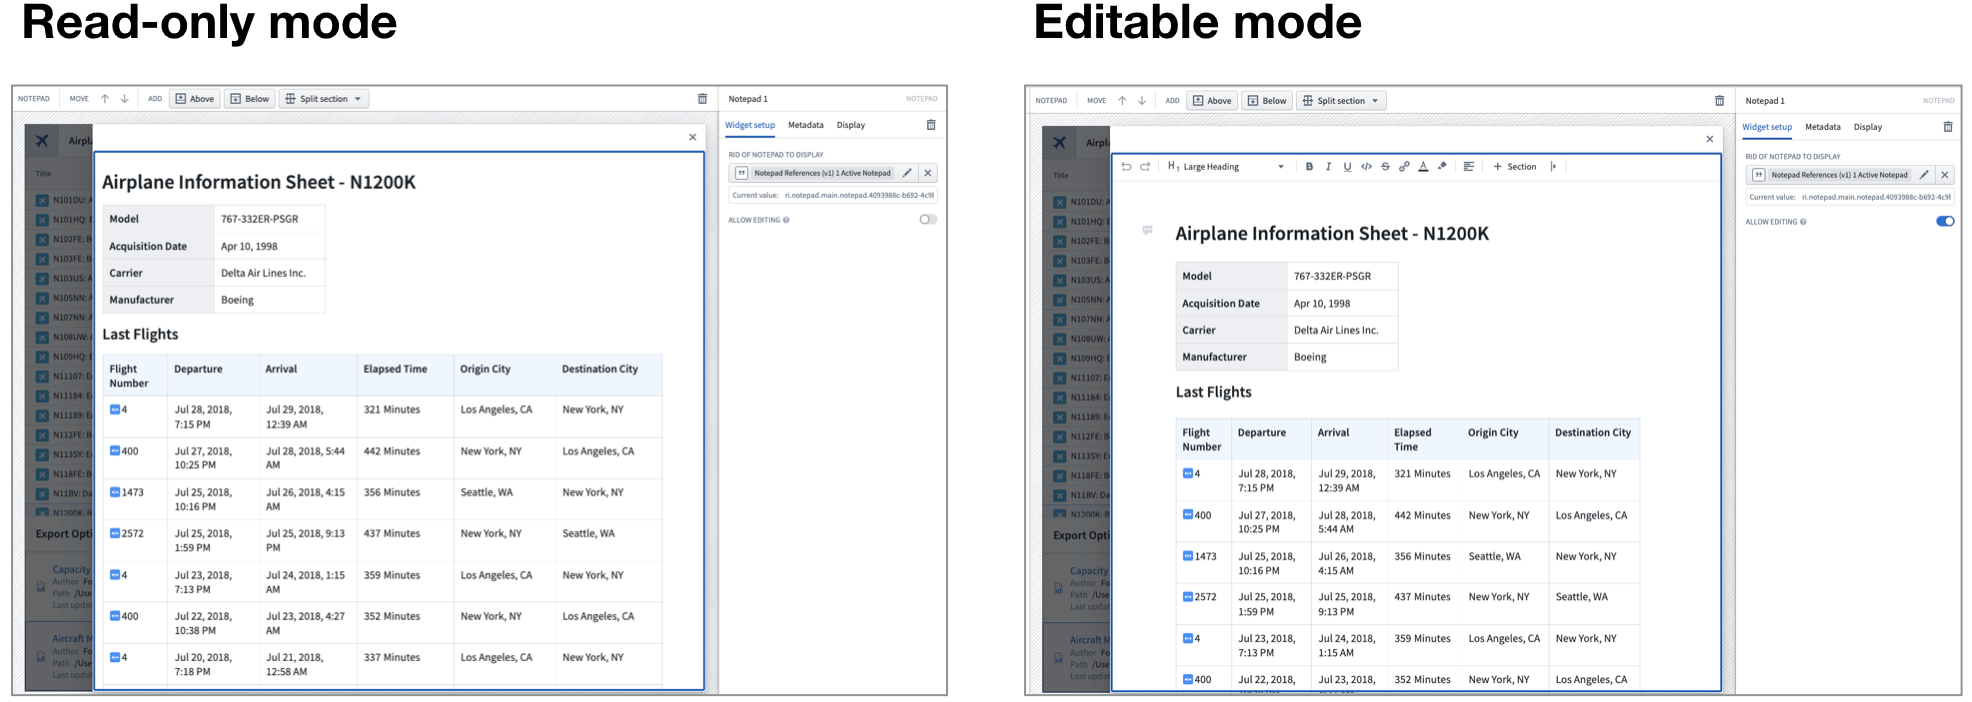Clear the notepad reference in Read-only panel
1972x702 pixels.
tap(928, 173)
